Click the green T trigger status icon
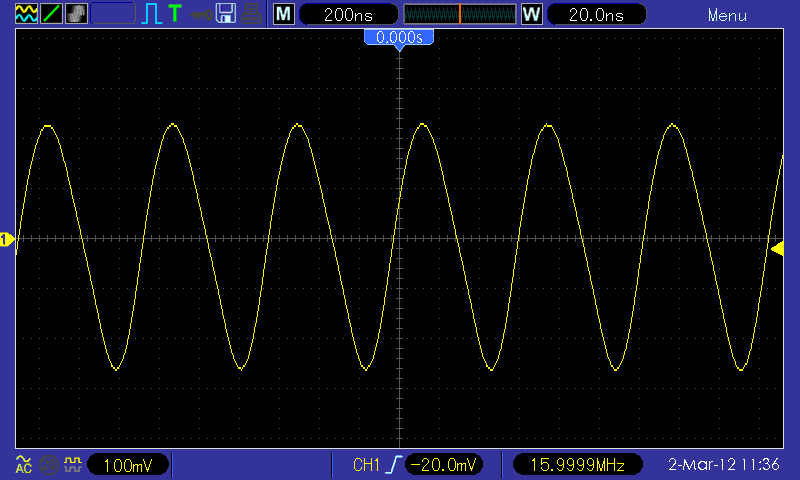 click(175, 13)
